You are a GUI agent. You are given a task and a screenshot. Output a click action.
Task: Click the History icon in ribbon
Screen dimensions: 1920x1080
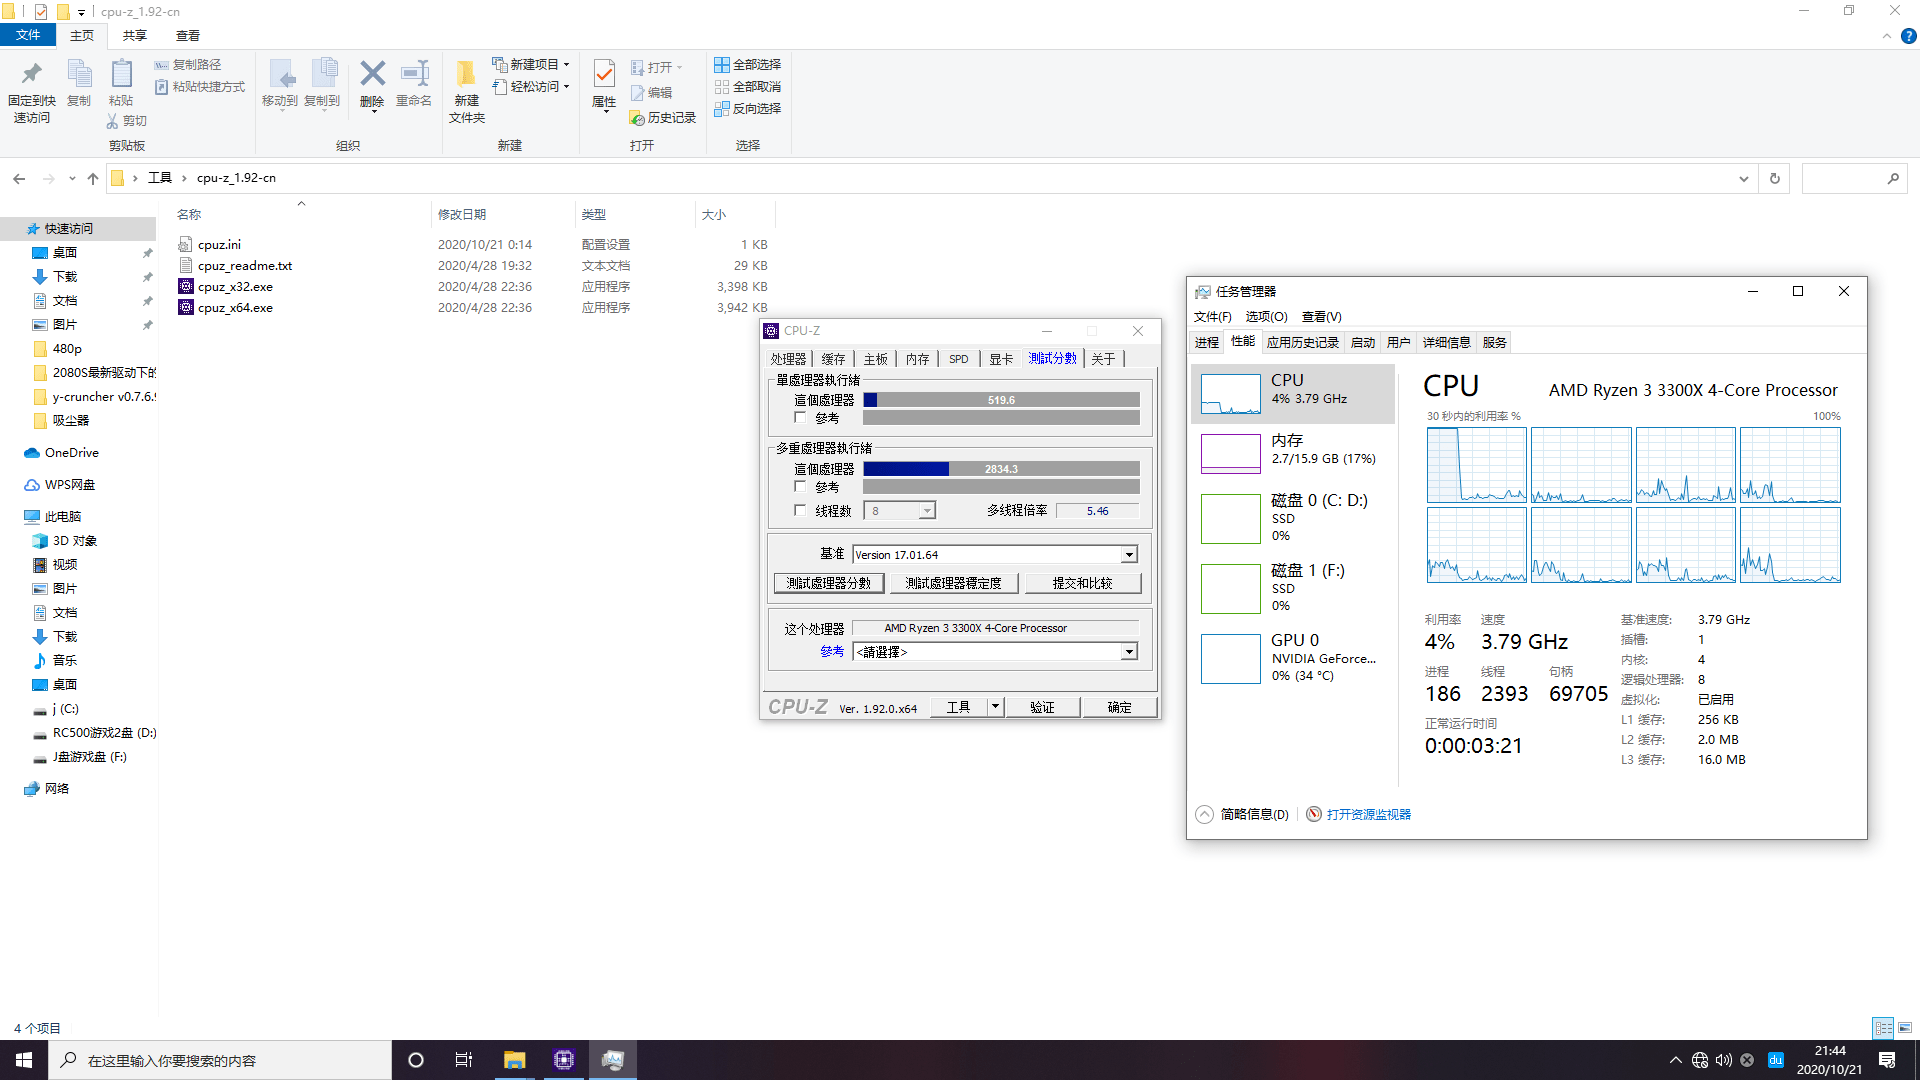coord(636,118)
